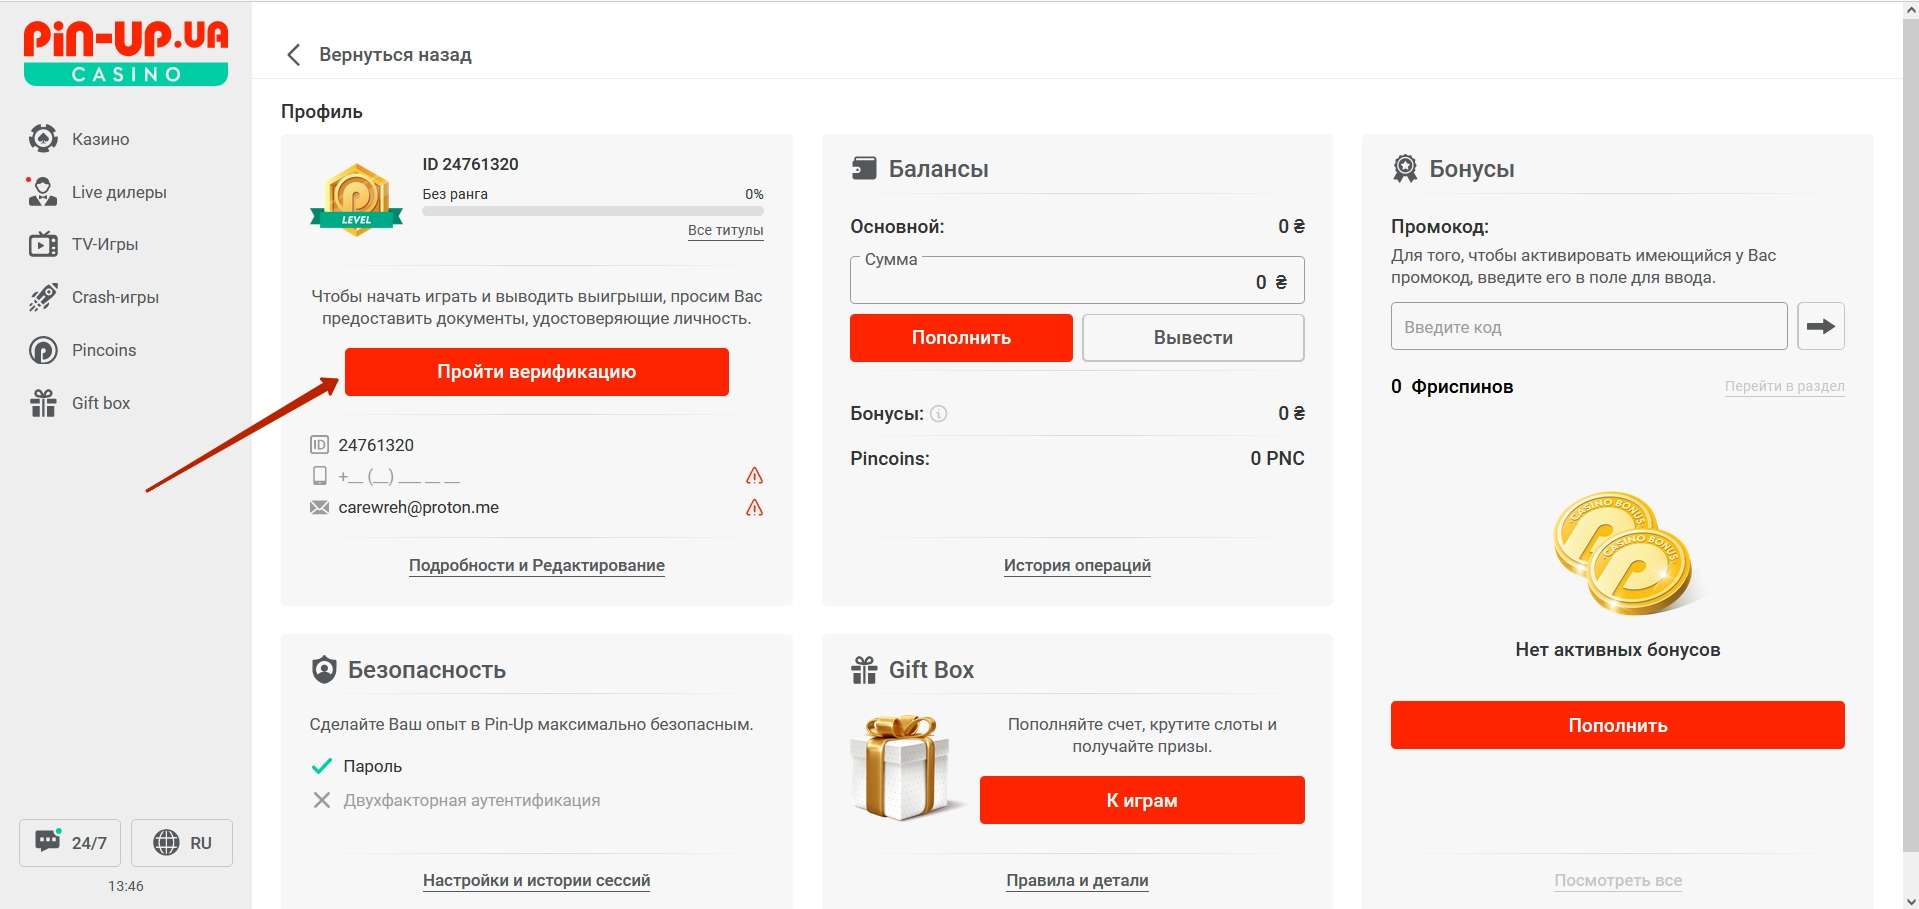Open Все титулы link

725,230
